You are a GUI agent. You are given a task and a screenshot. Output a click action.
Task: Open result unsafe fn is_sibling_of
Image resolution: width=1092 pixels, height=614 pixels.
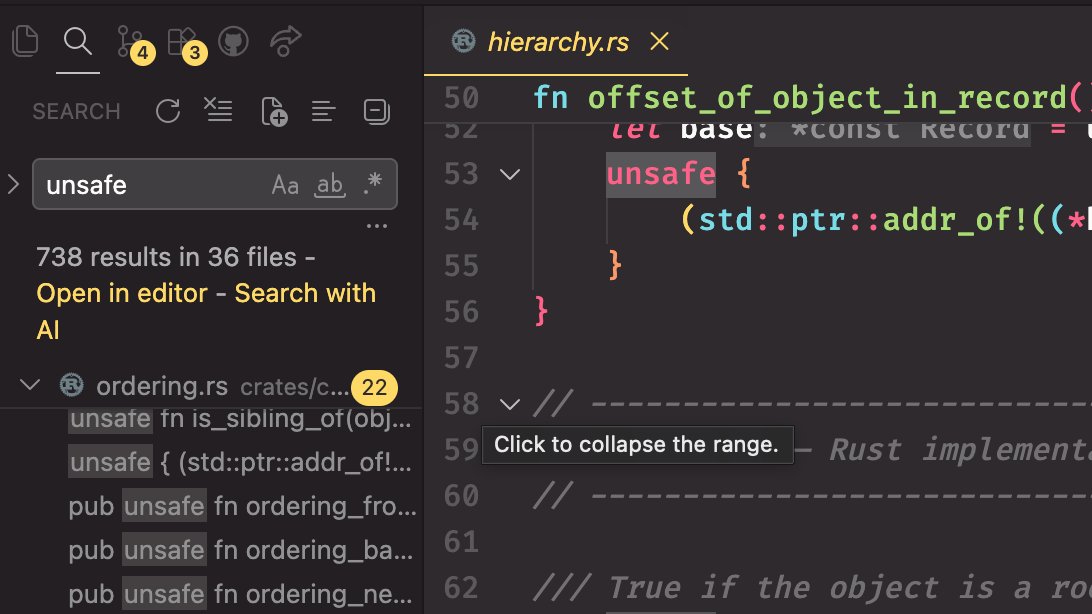tap(240, 419)
